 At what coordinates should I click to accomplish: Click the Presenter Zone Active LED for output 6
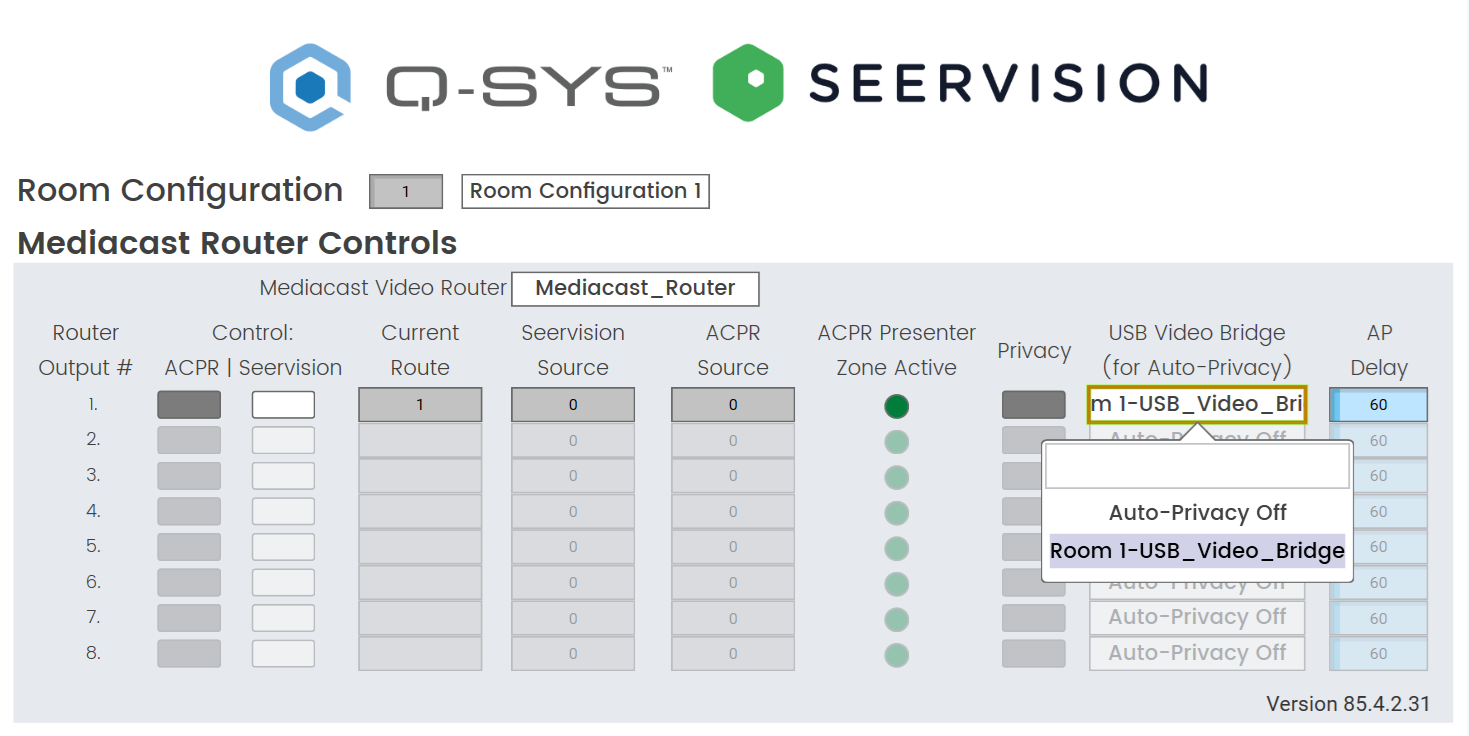pyautogui.click(x=897, y=584)
